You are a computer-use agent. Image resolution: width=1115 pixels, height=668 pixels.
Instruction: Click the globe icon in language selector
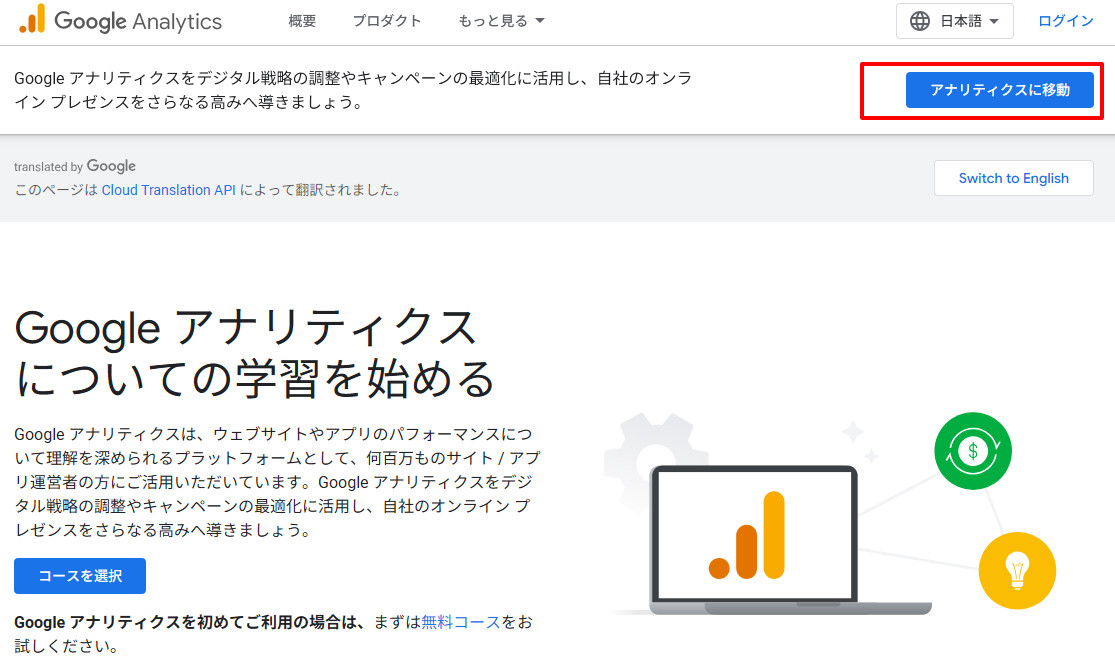919,21
